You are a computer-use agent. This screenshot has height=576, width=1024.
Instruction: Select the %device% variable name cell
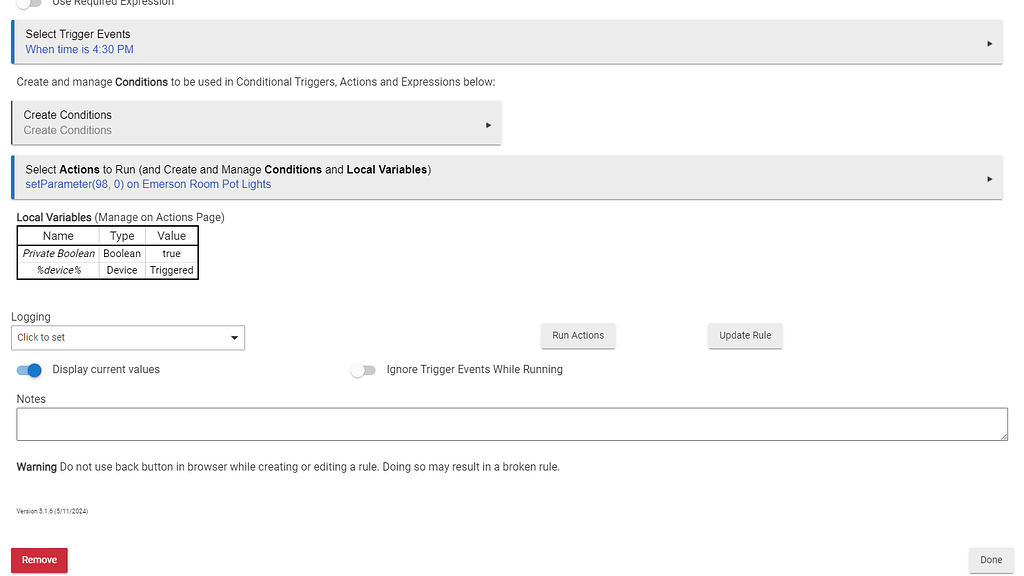coord(59,271)
